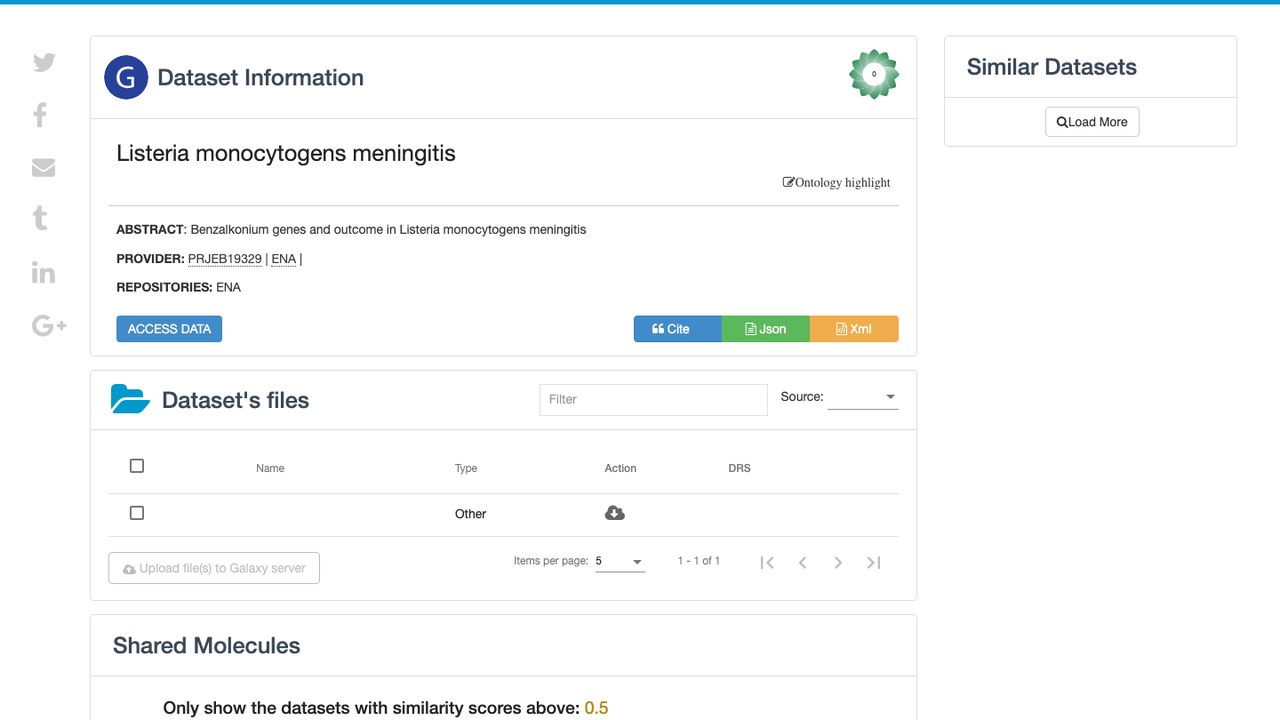Click the blue G dataset logo
Image resolution: width=1280 pixels, height=720 pixels.
[126, 77]
